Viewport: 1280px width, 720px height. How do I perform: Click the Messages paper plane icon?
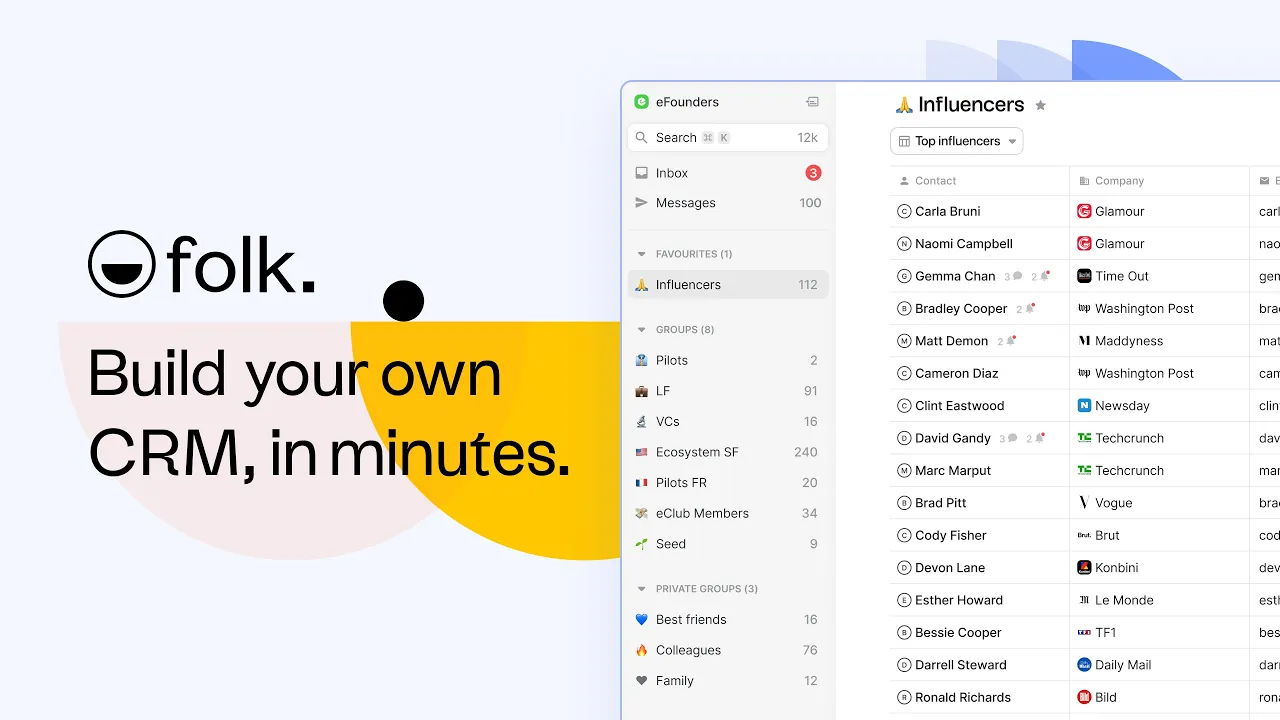coord(642,203)
